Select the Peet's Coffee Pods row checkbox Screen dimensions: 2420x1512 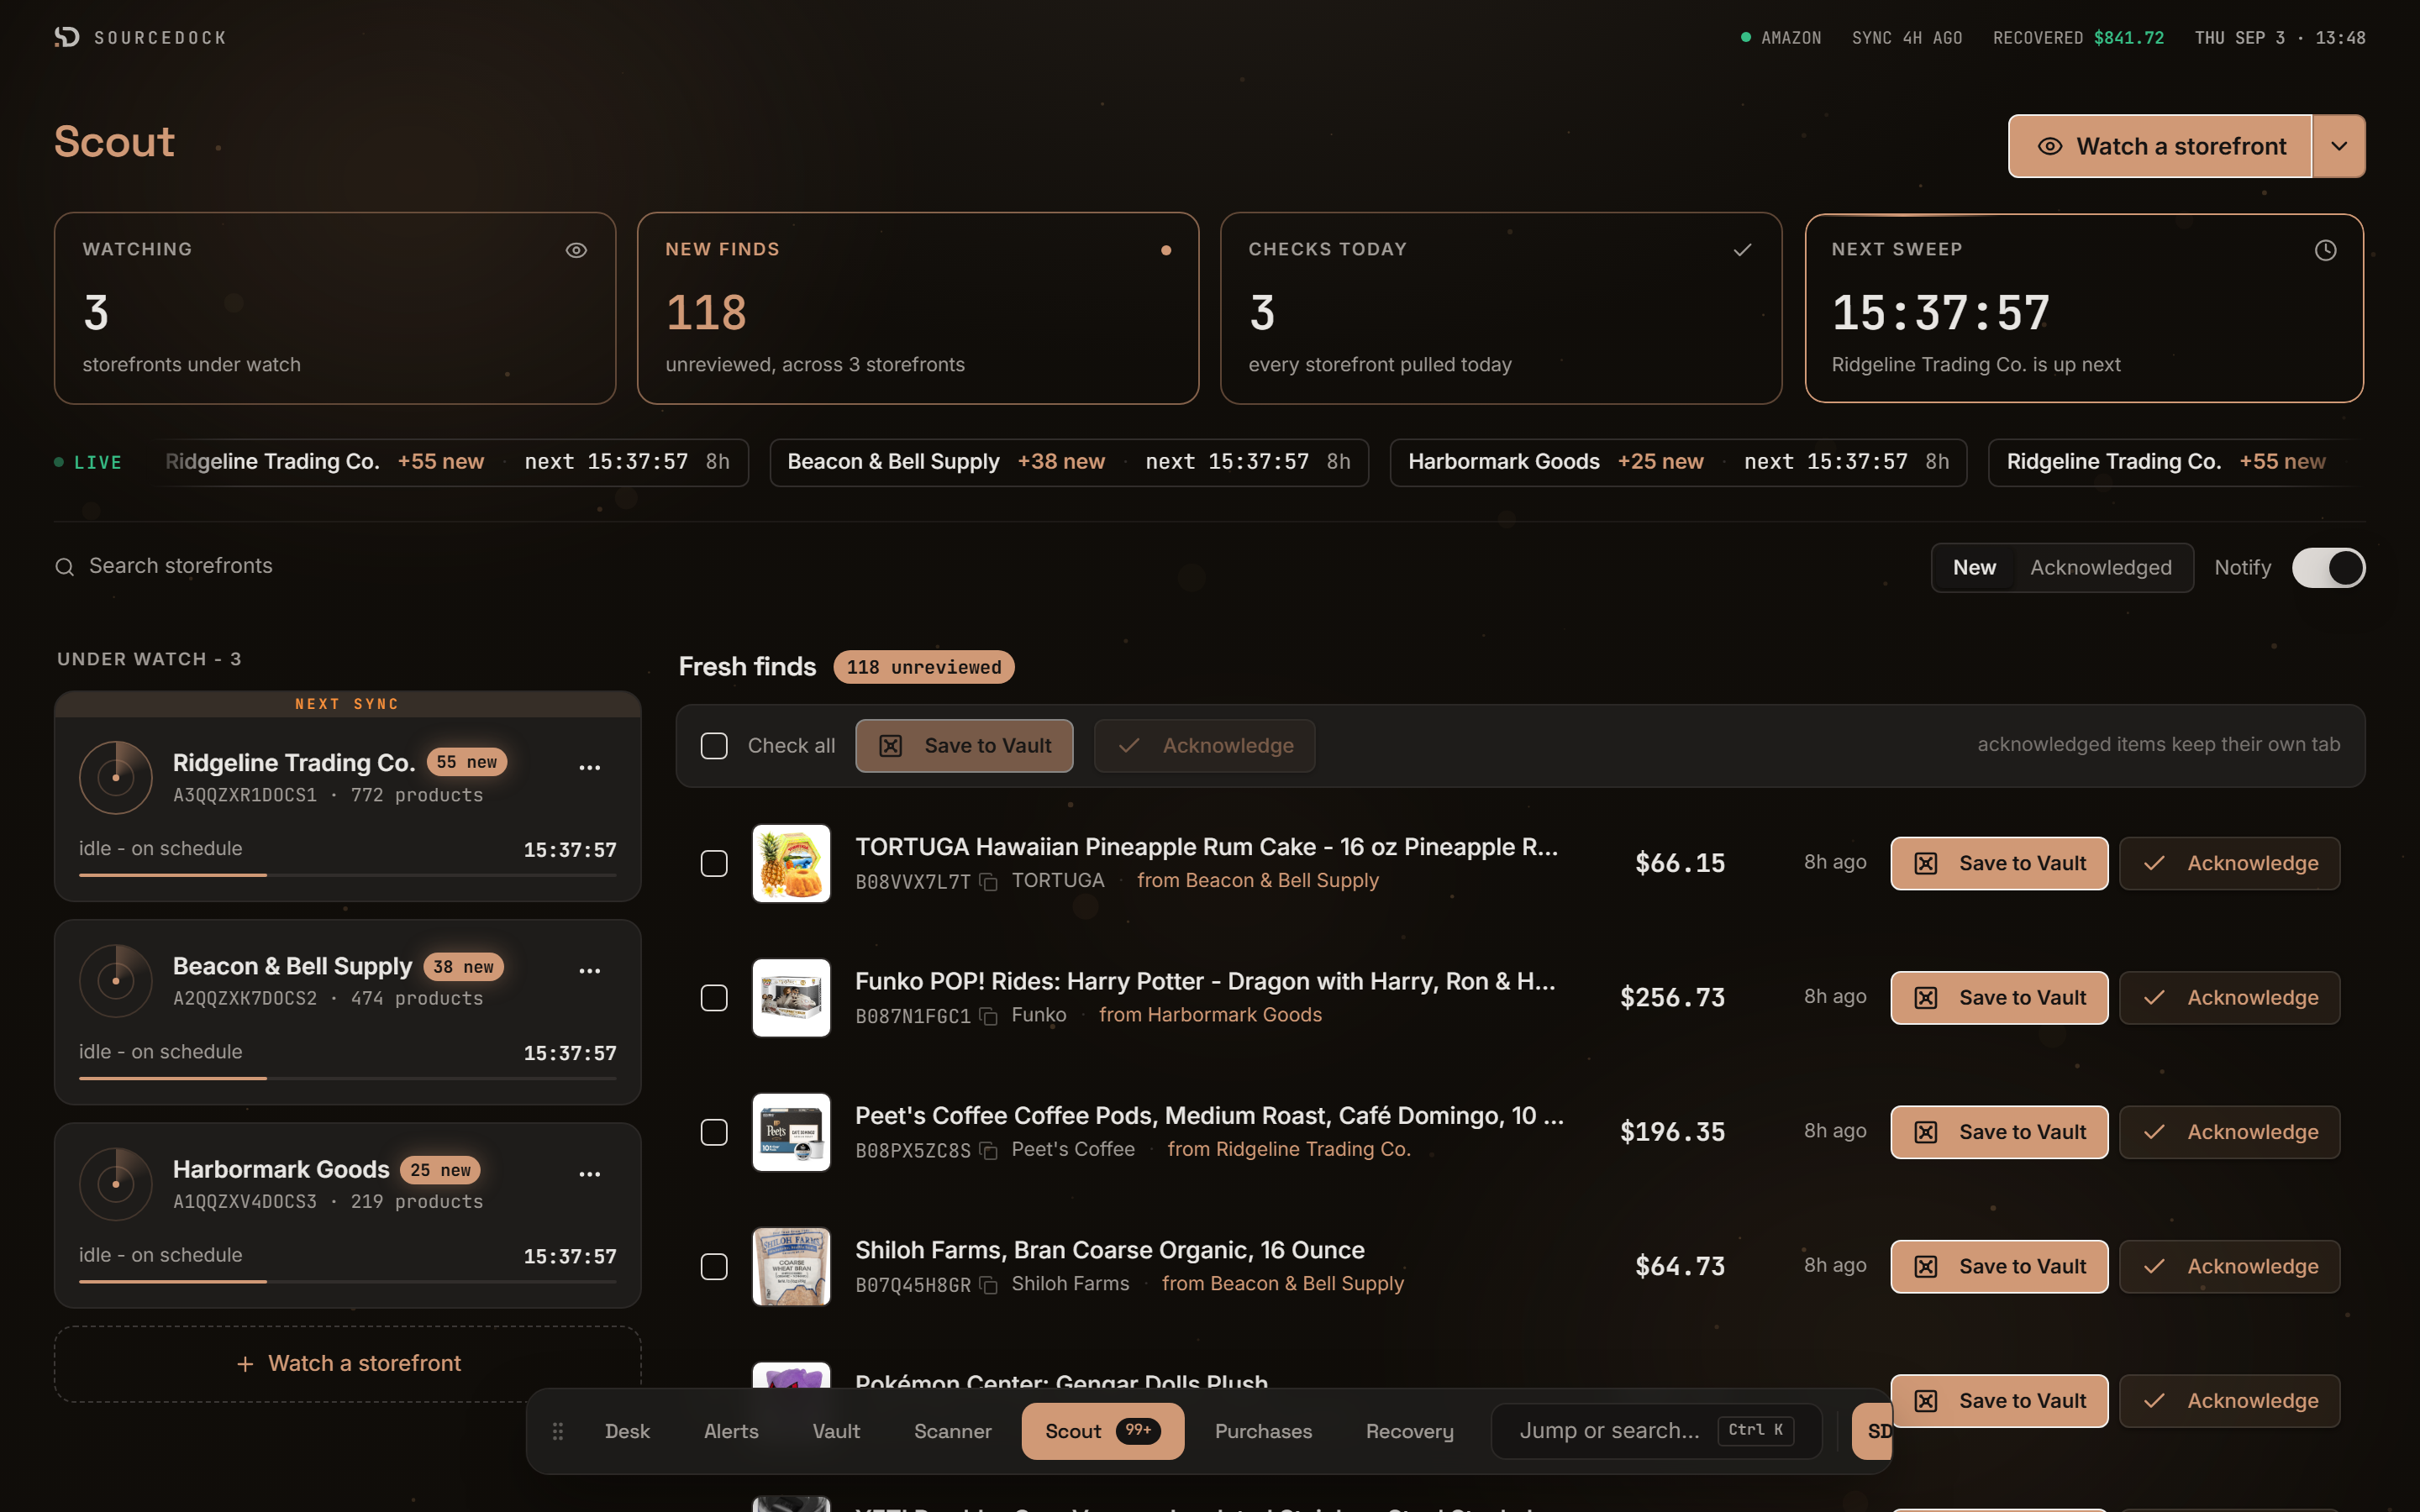[714, 1132]
